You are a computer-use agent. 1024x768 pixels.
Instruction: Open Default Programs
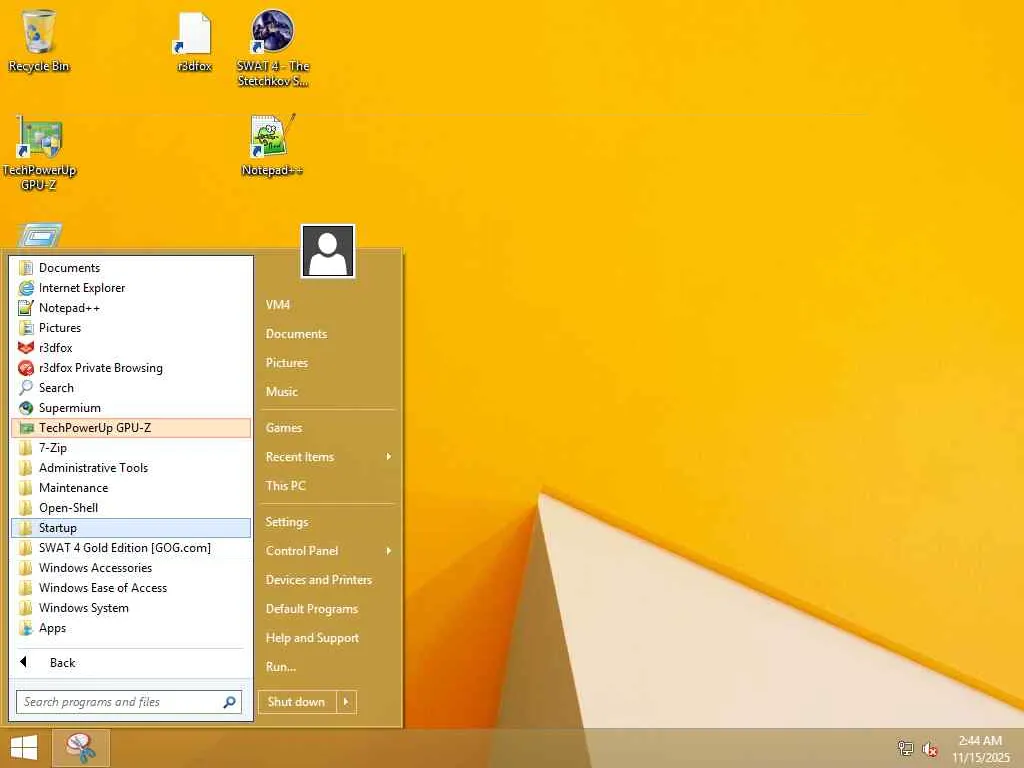pyautogui.click(x=328, y=609)
